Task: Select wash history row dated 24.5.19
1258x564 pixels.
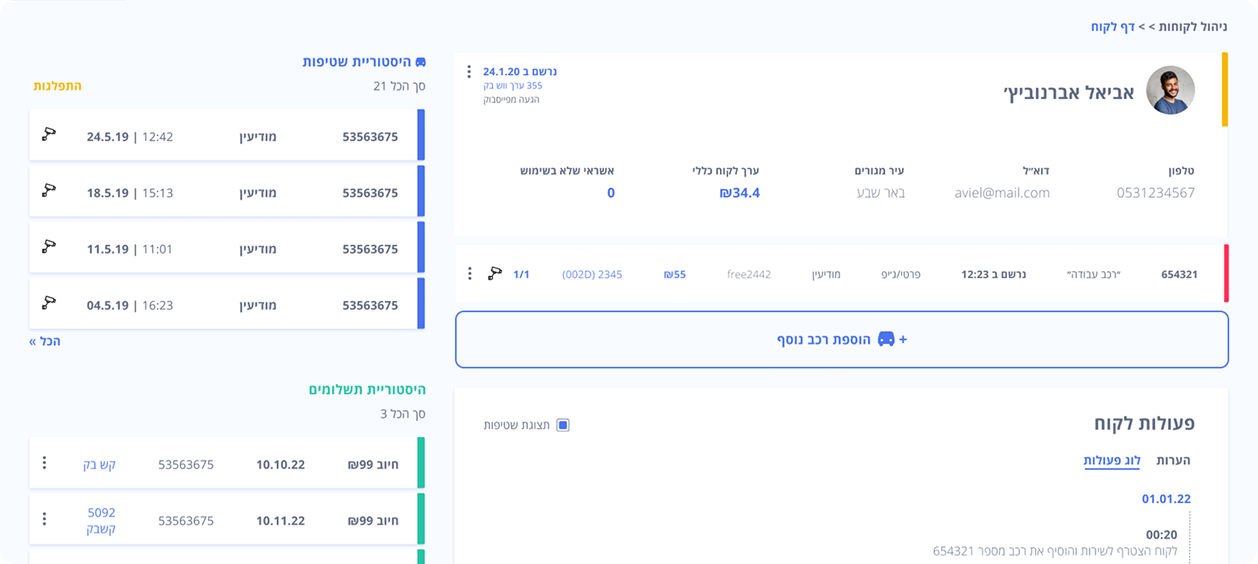Action: tap(227, 136)
